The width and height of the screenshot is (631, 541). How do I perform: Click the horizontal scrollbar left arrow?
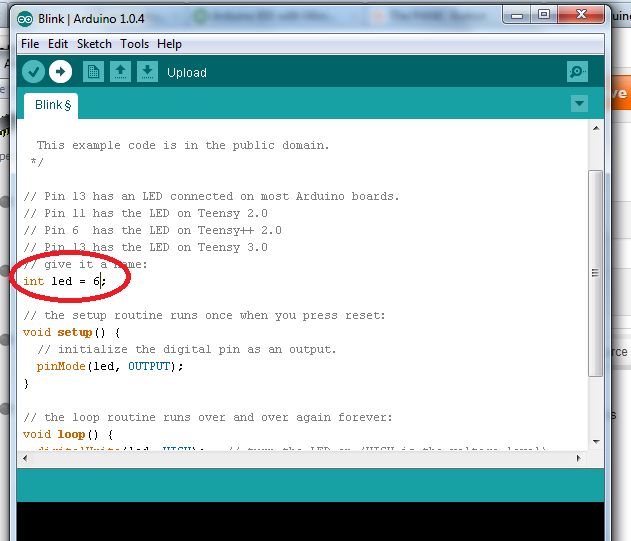(25, 458)
